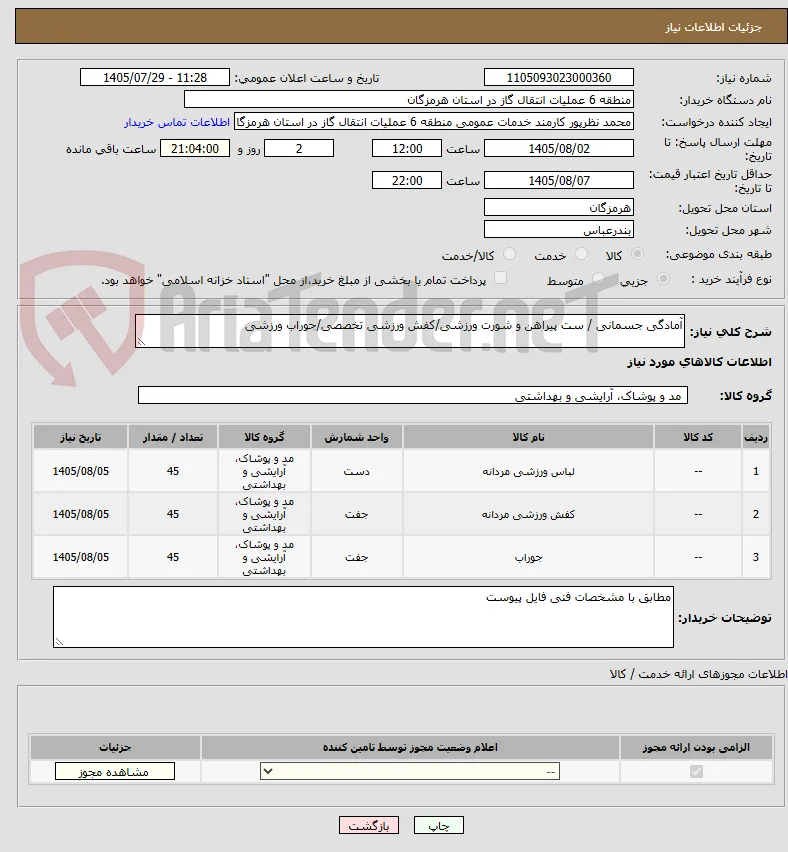Click the واحد شمارش column header
This screenshot has height=852, width=788.
[357, 437]
